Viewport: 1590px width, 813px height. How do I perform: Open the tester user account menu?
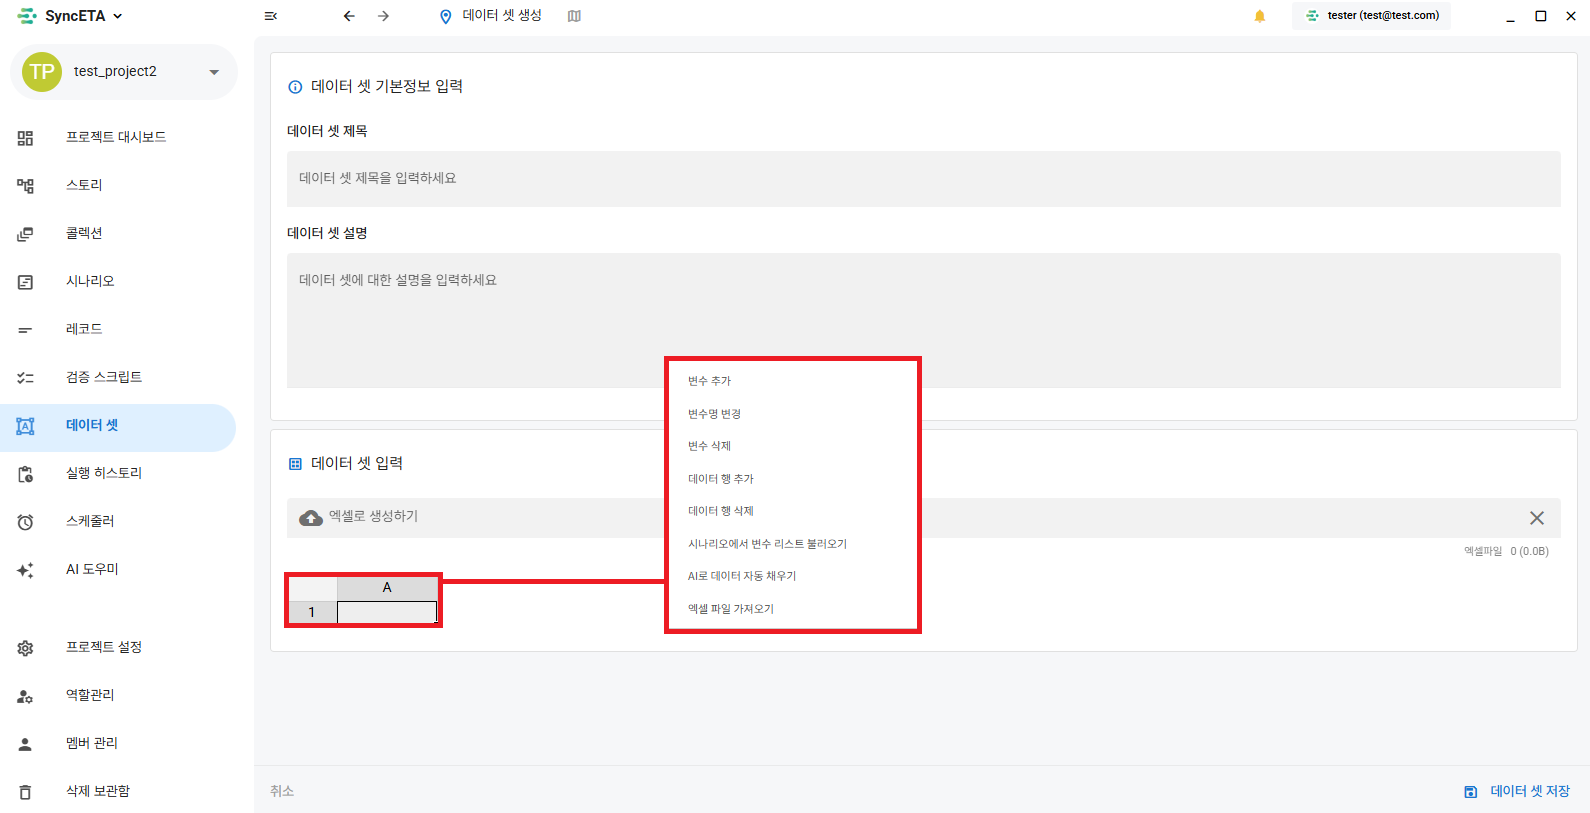[x=1372, y=16]
